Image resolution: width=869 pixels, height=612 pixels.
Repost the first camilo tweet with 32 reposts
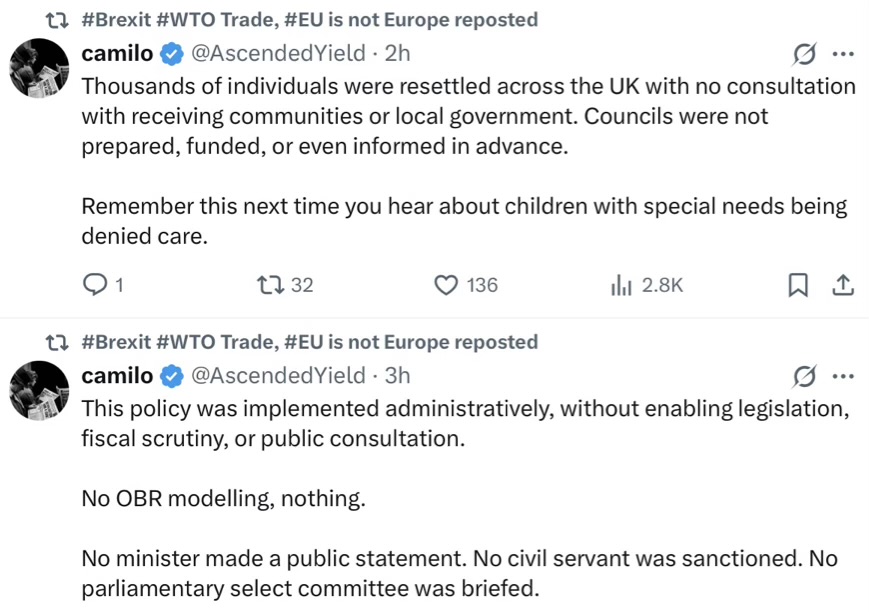click(270, 285)
